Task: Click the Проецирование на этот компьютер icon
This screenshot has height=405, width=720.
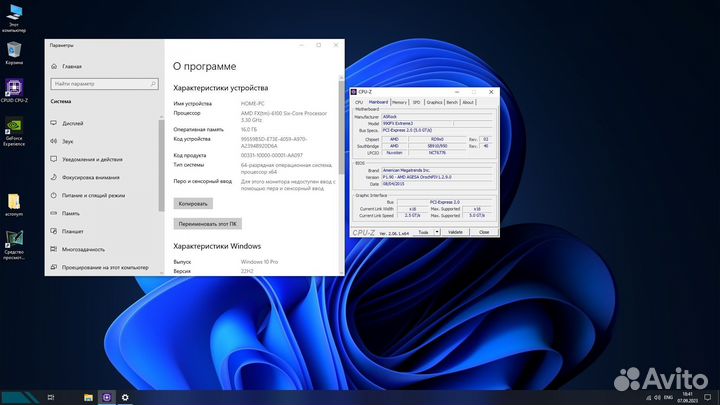Action: coord(54,267)
